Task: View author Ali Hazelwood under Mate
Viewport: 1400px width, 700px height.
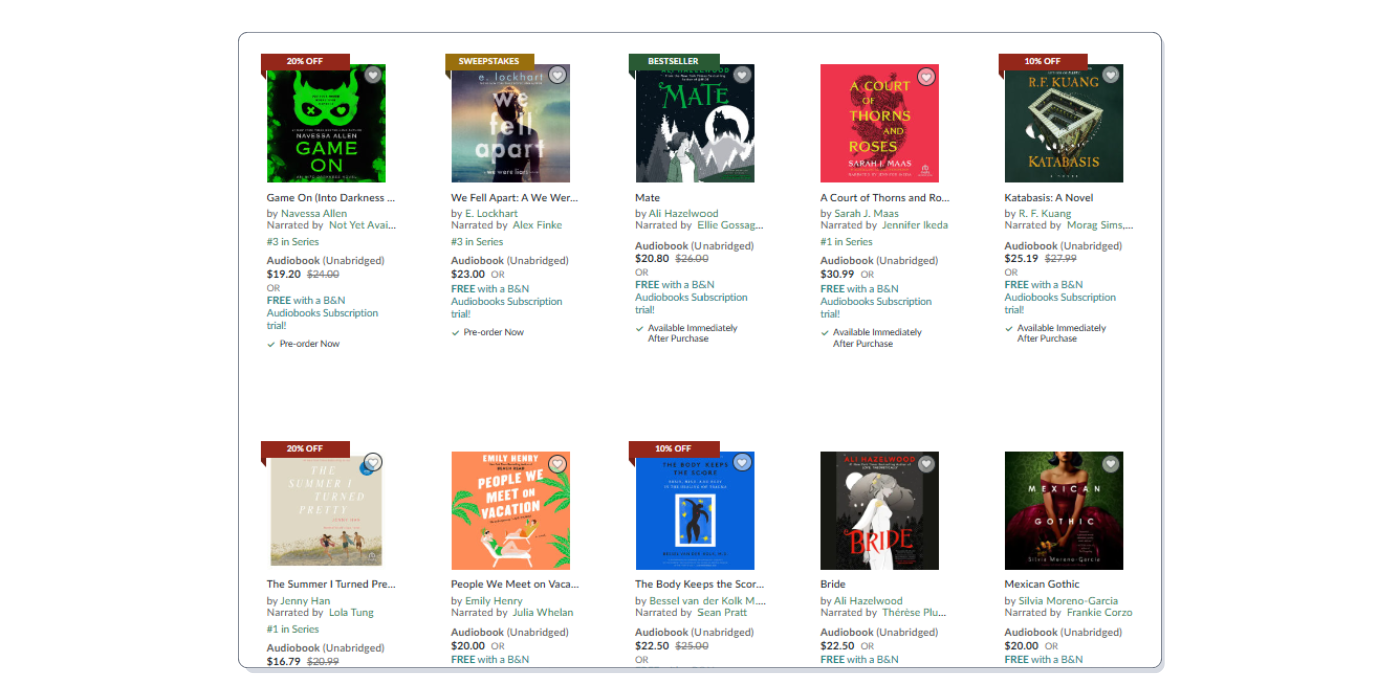Action: point(683,213)
